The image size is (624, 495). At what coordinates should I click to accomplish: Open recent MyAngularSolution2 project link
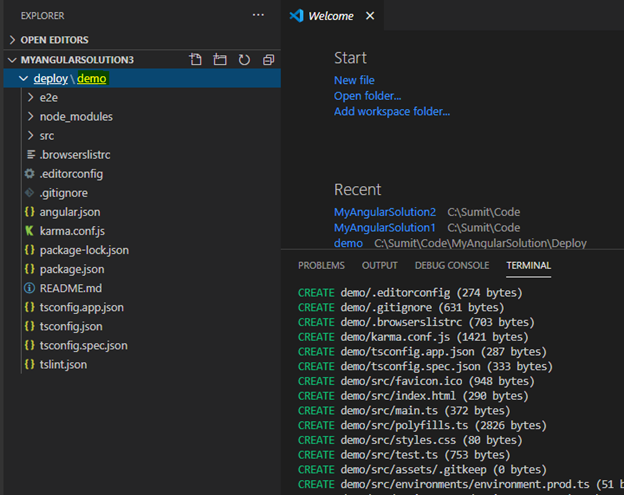(385, 212)
